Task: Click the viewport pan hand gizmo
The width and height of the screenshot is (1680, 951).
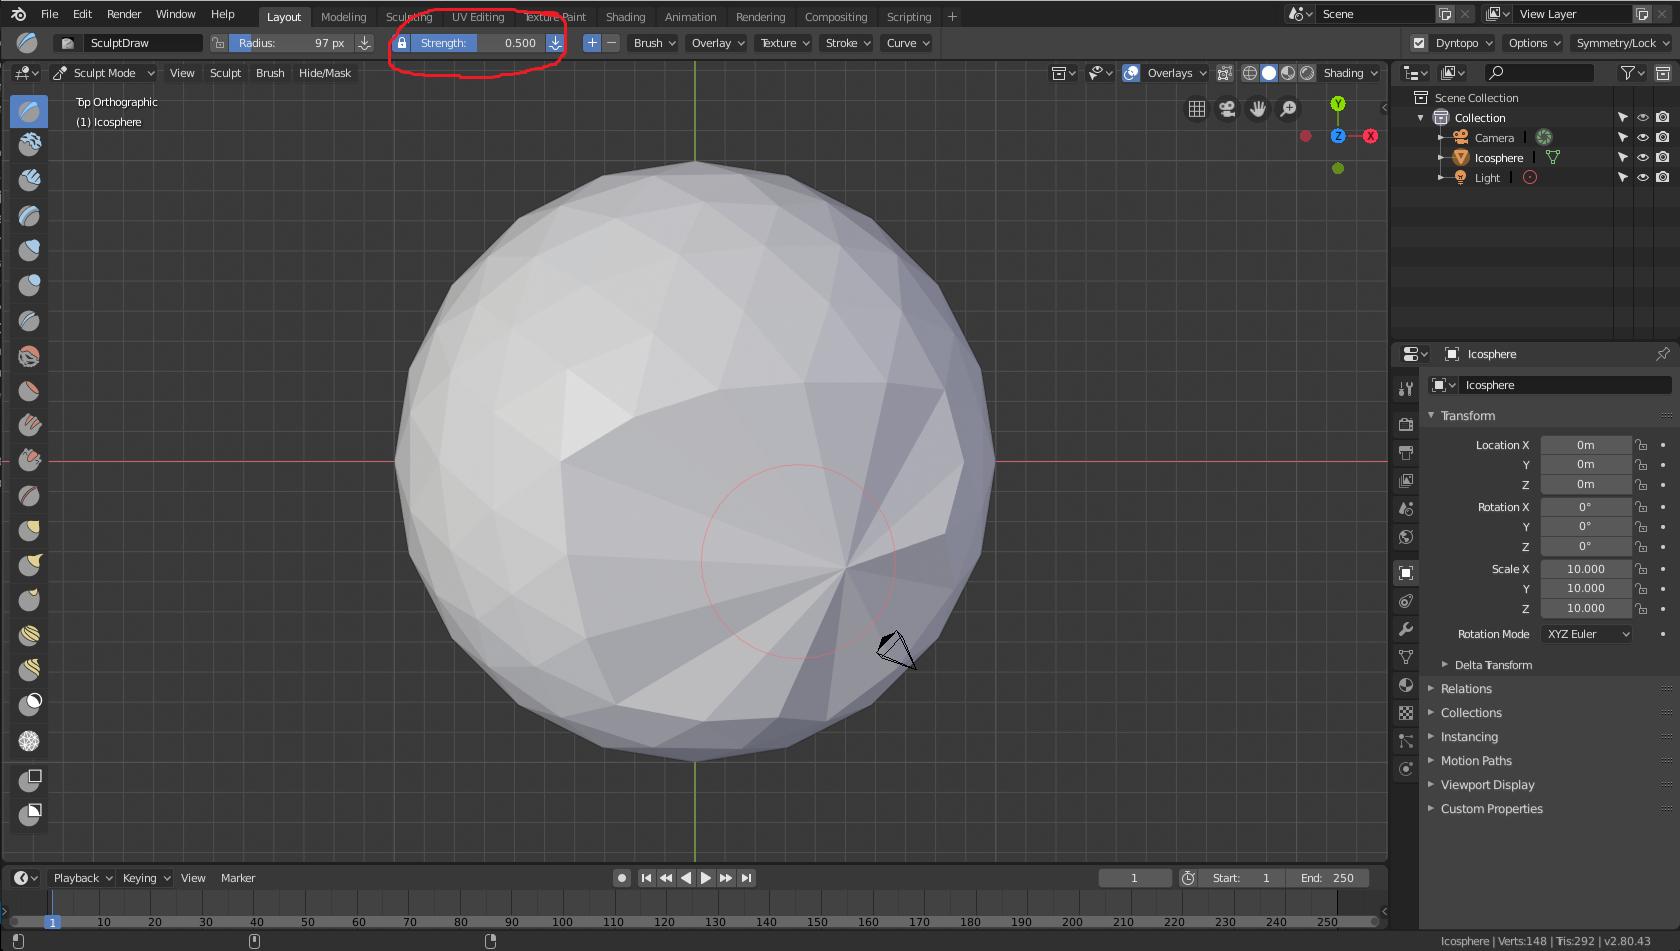Action: point(1258,108)
